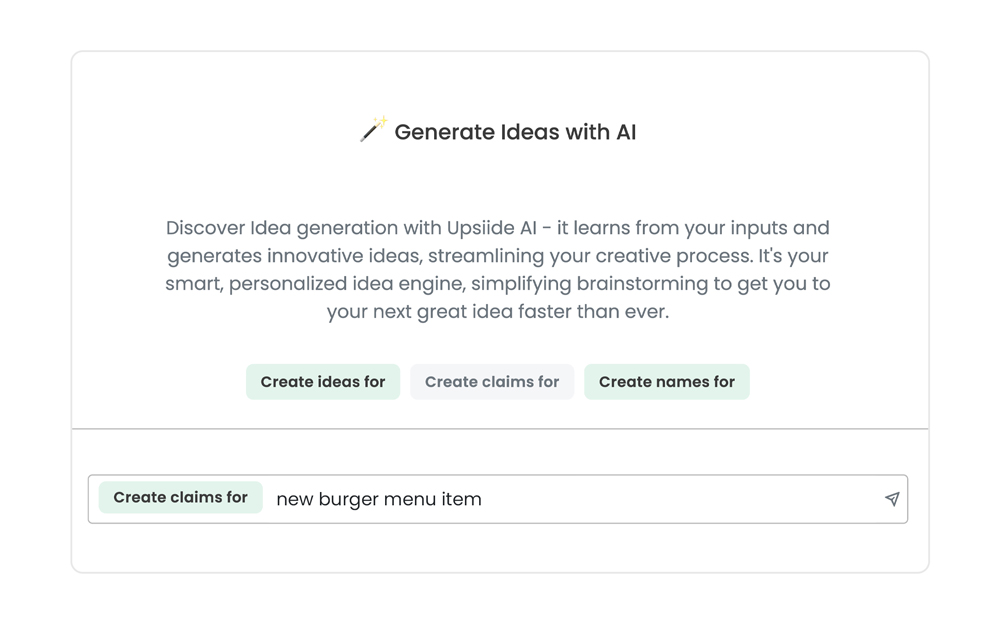
Task: Click the last line "your next great idea faster than ever."
Action: pyautogui.click(x=498, y=312)
